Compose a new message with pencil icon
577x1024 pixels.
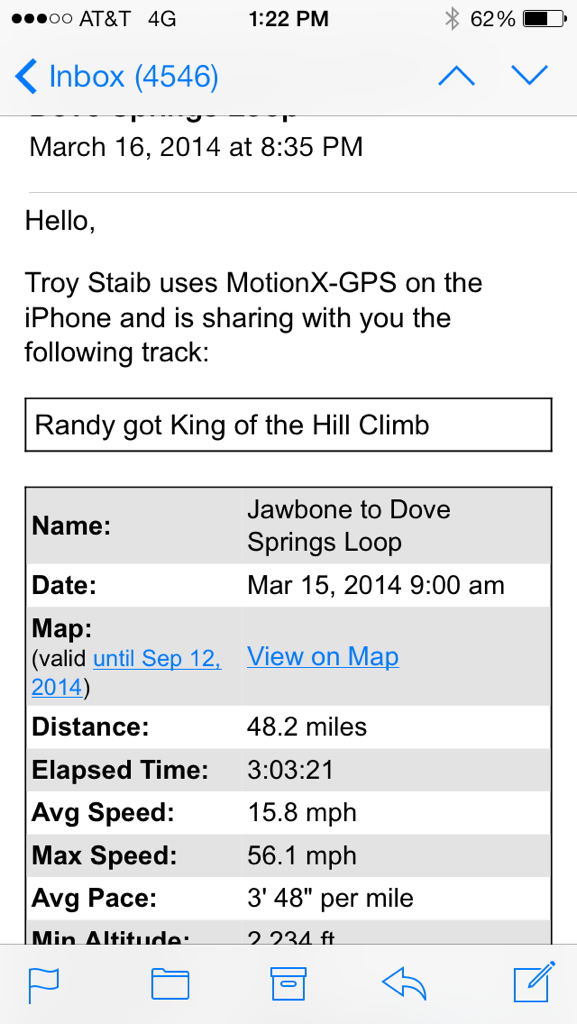click(x=534, y=982)
